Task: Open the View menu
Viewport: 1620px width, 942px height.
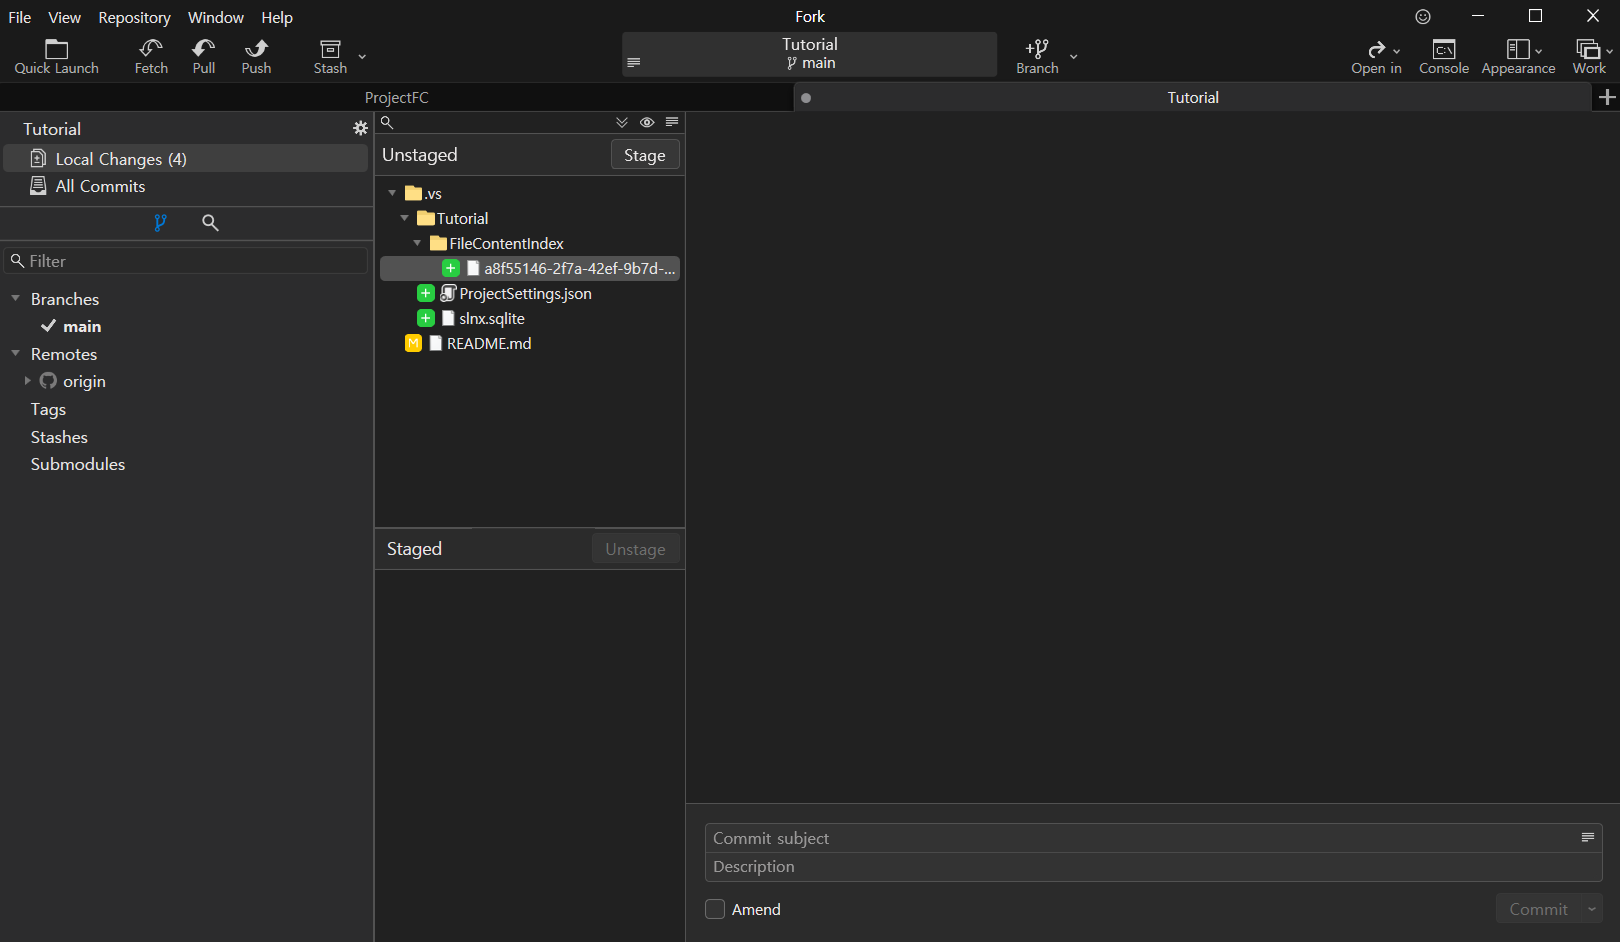Action: [x=65, y=17]
